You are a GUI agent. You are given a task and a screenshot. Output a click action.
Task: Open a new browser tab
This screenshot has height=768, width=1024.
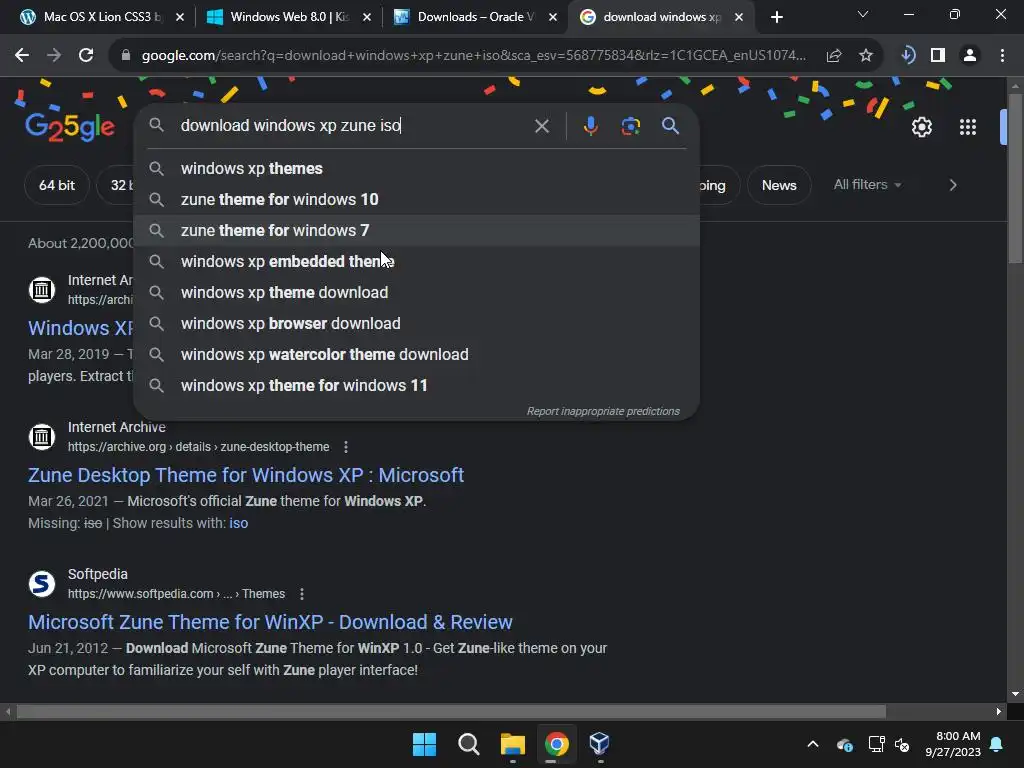776,18
